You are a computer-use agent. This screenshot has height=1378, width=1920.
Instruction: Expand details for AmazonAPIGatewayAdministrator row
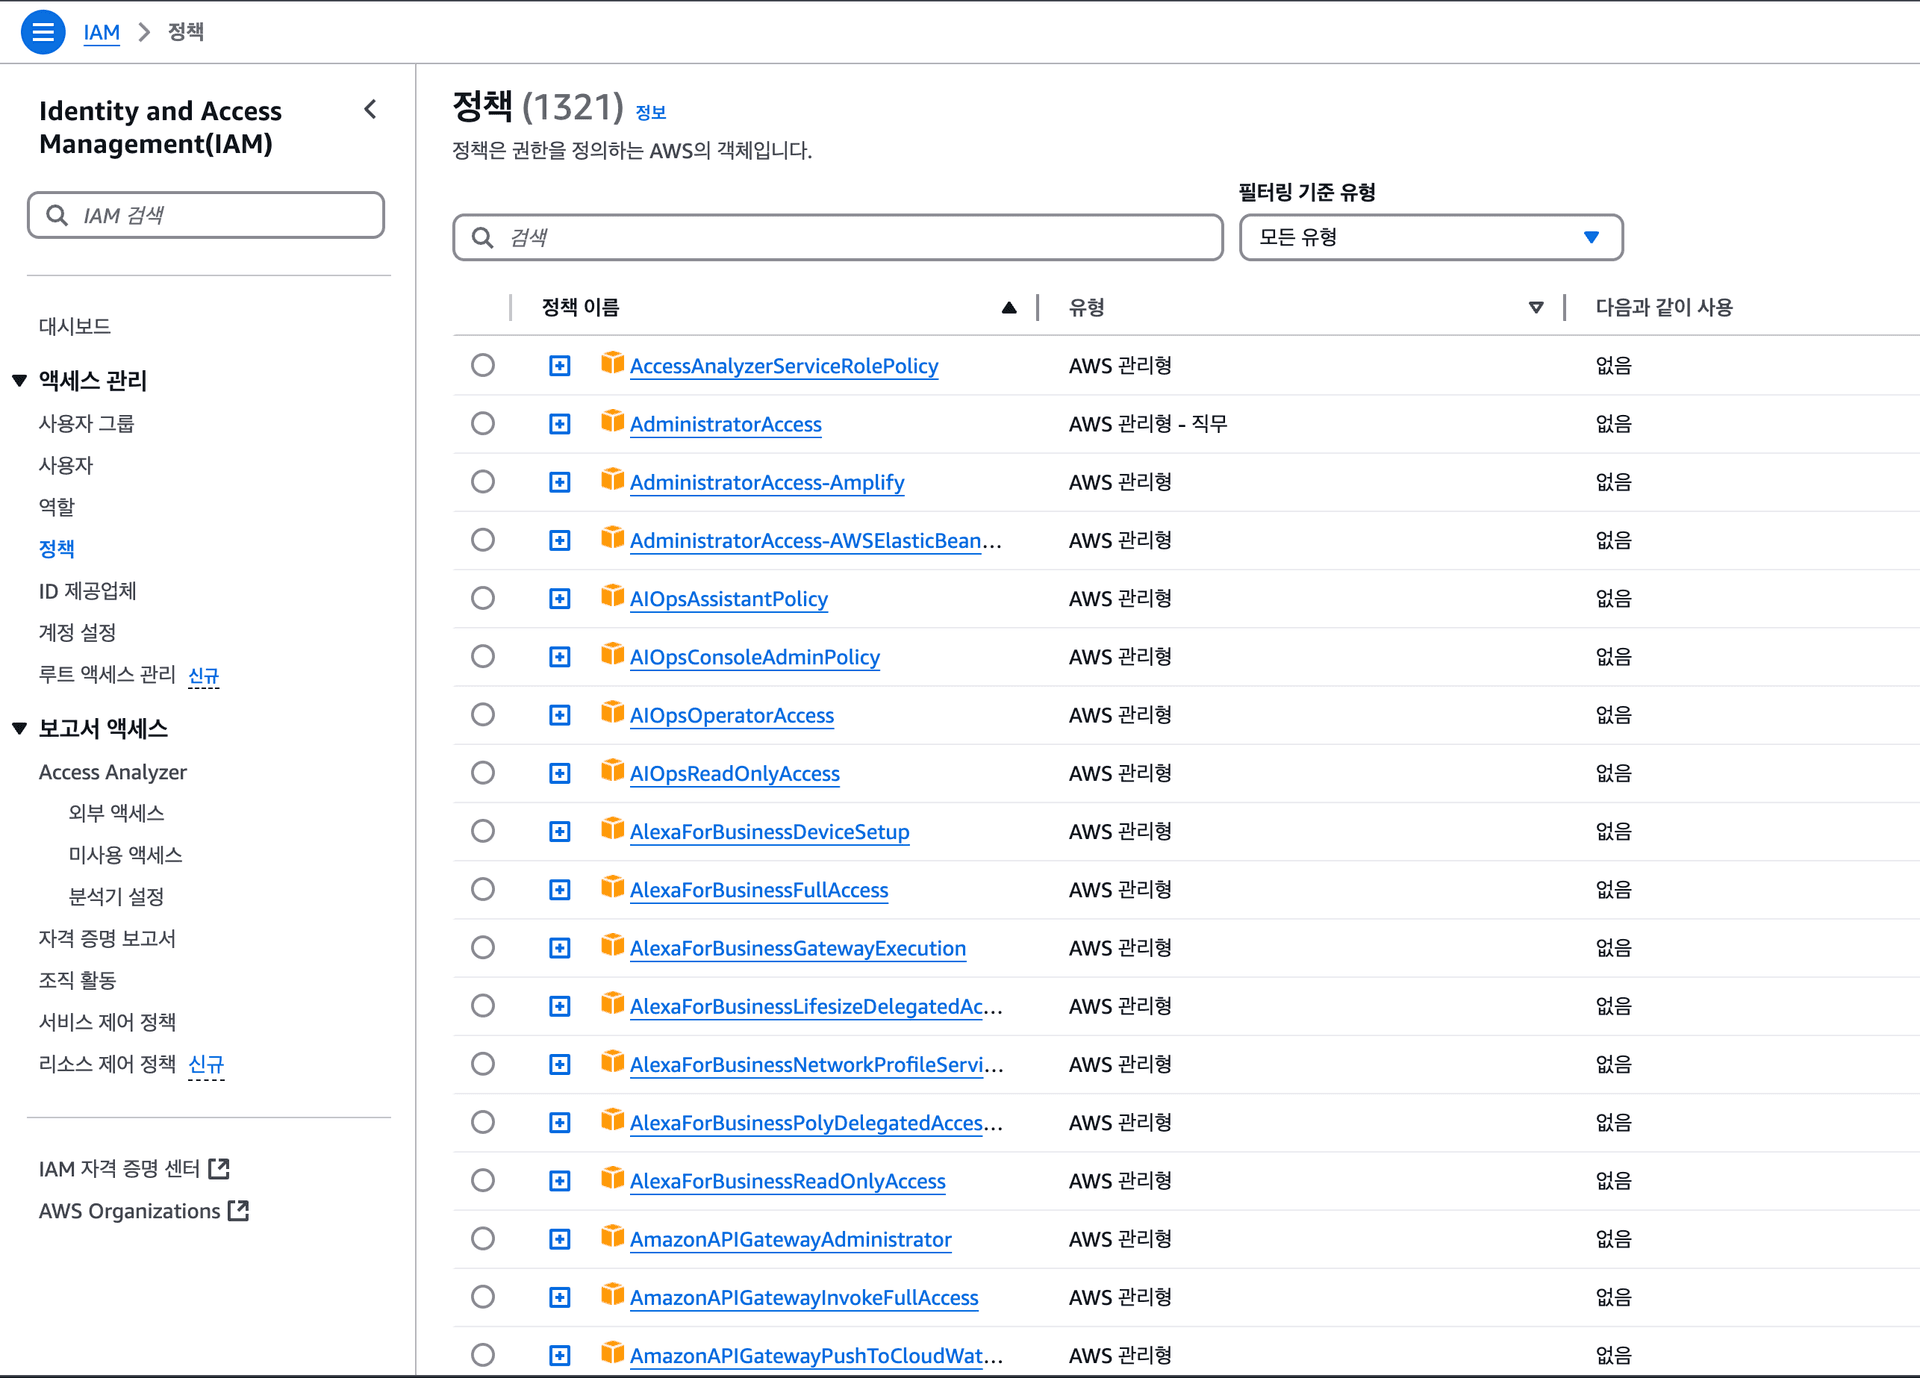tap(560, 1239)
